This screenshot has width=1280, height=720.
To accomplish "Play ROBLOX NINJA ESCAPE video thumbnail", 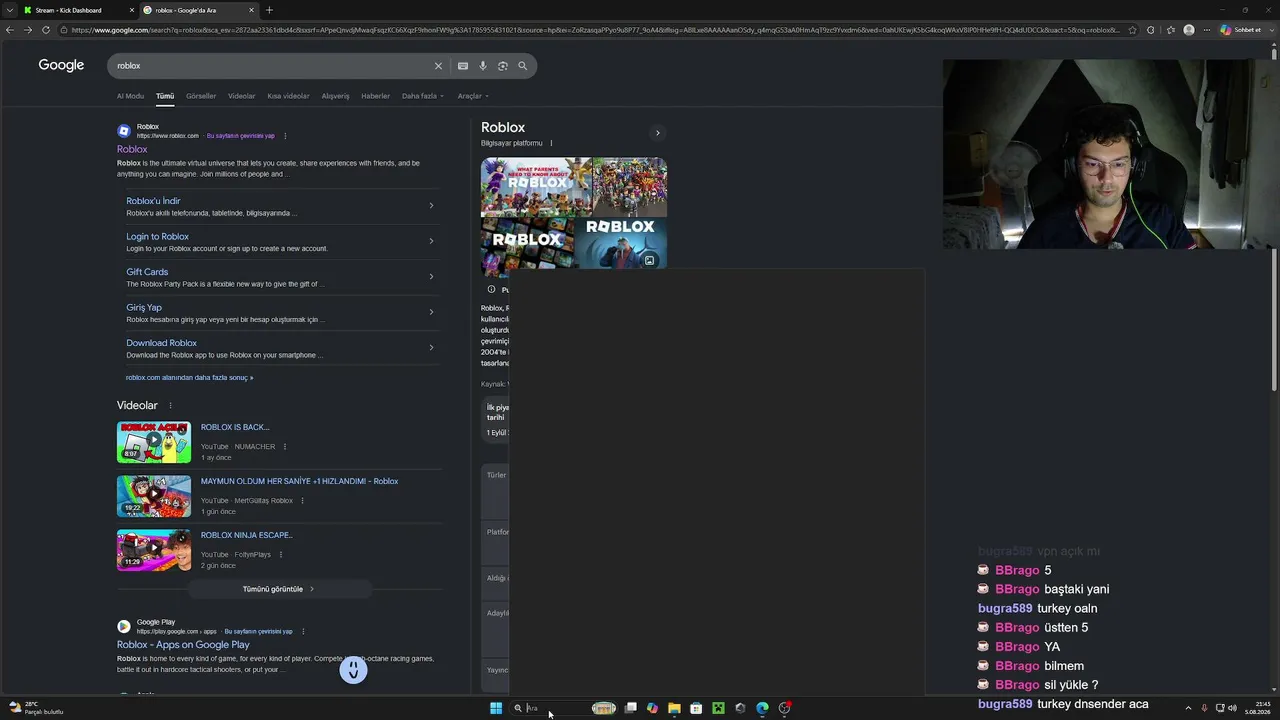I will 154,550.
